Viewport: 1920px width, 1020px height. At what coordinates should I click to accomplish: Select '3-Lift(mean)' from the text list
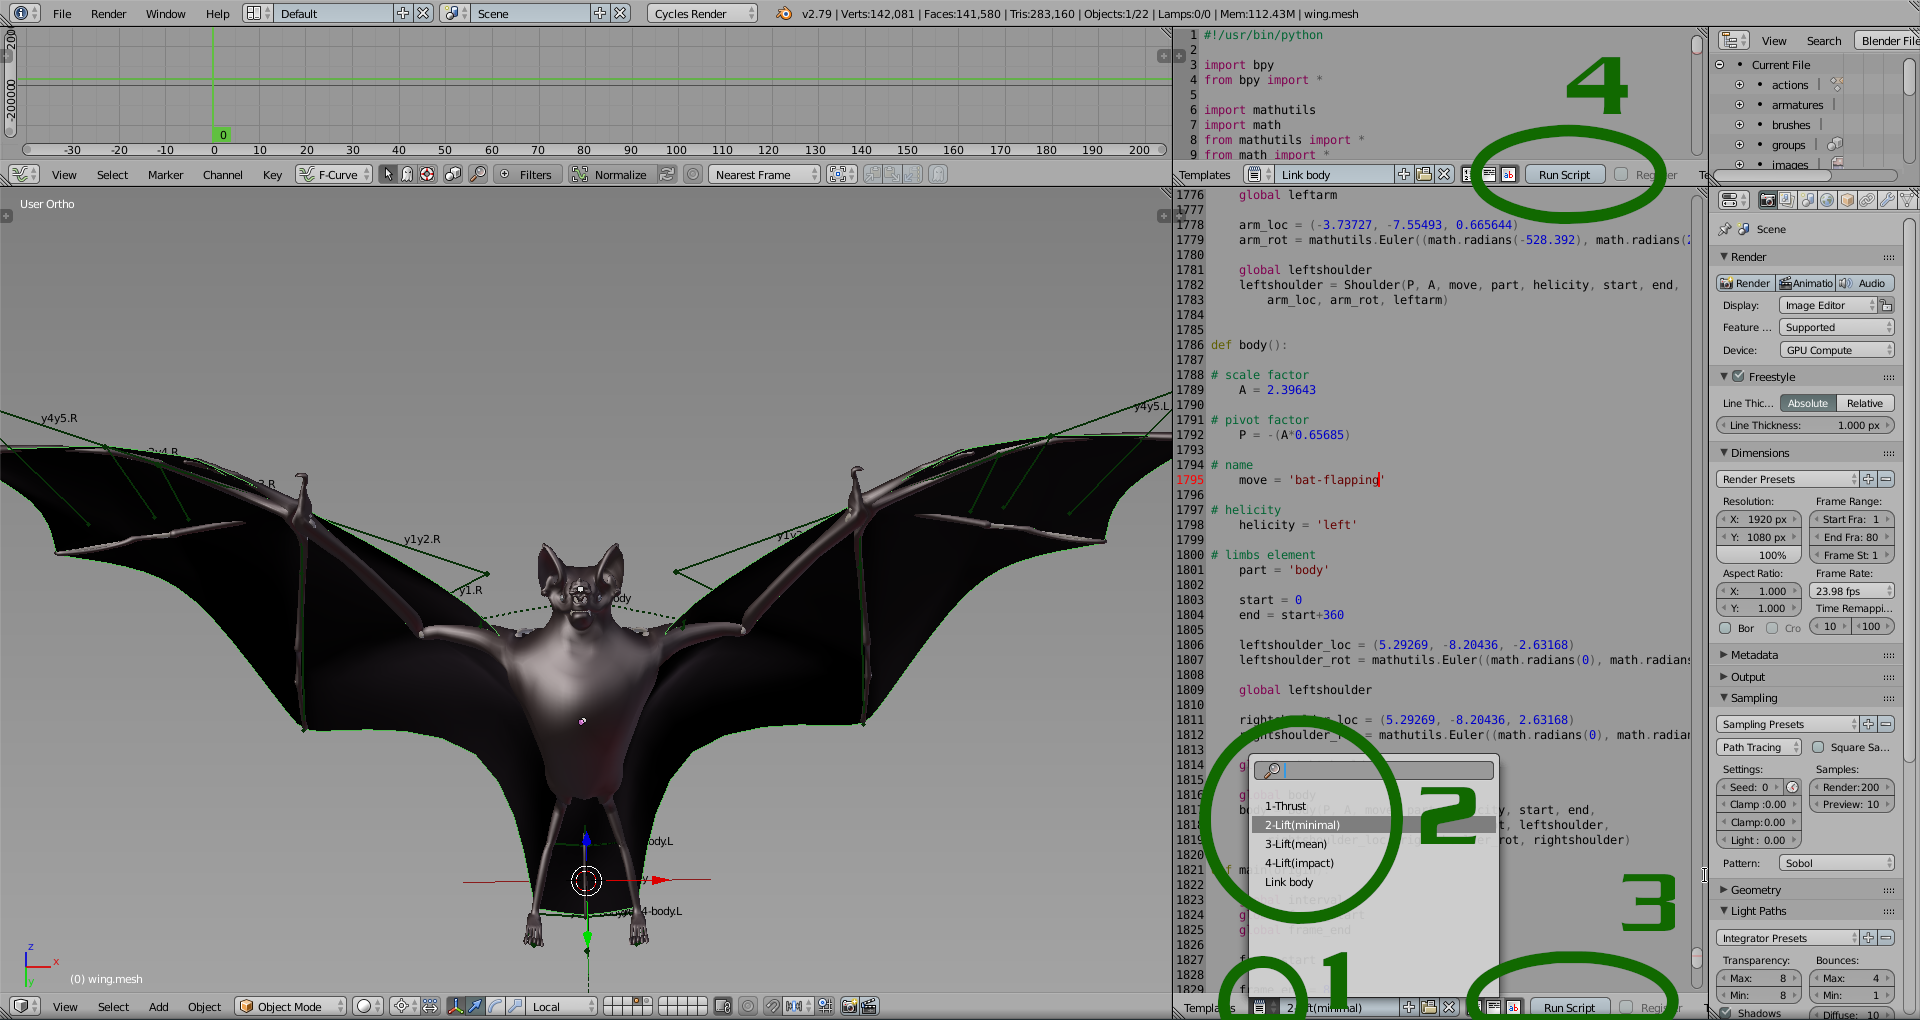coord(1295,844)
